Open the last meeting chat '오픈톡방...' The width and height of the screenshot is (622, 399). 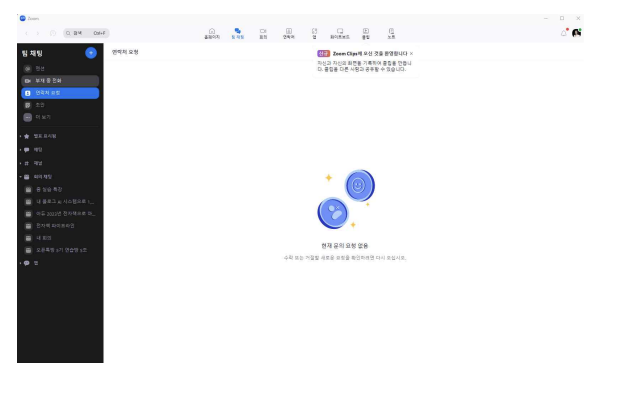point(60,250)
